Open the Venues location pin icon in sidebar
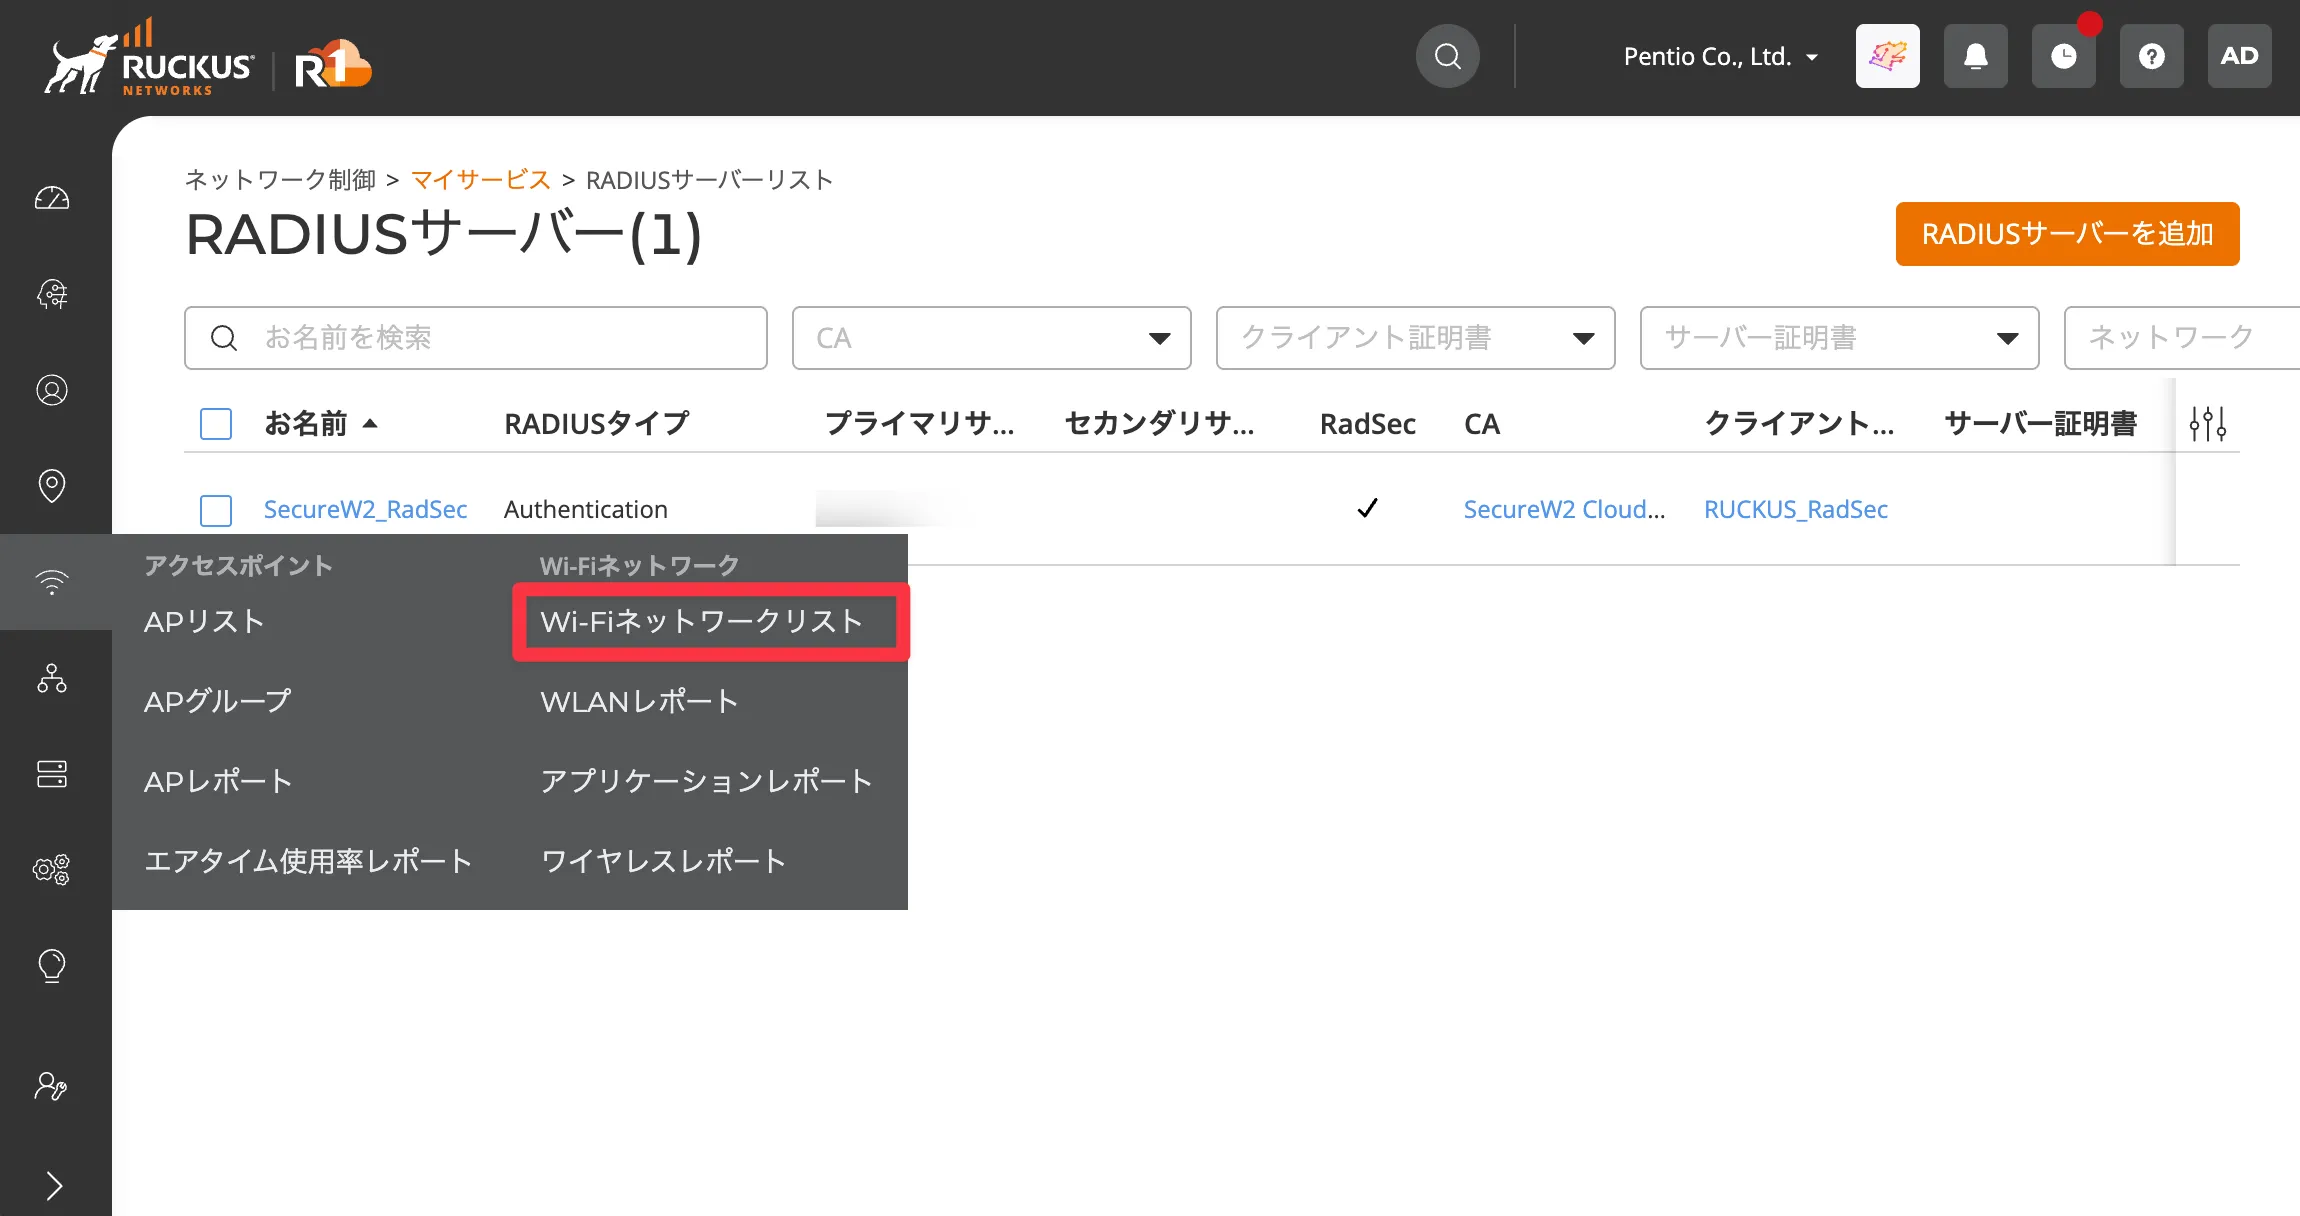 (52, 486)
